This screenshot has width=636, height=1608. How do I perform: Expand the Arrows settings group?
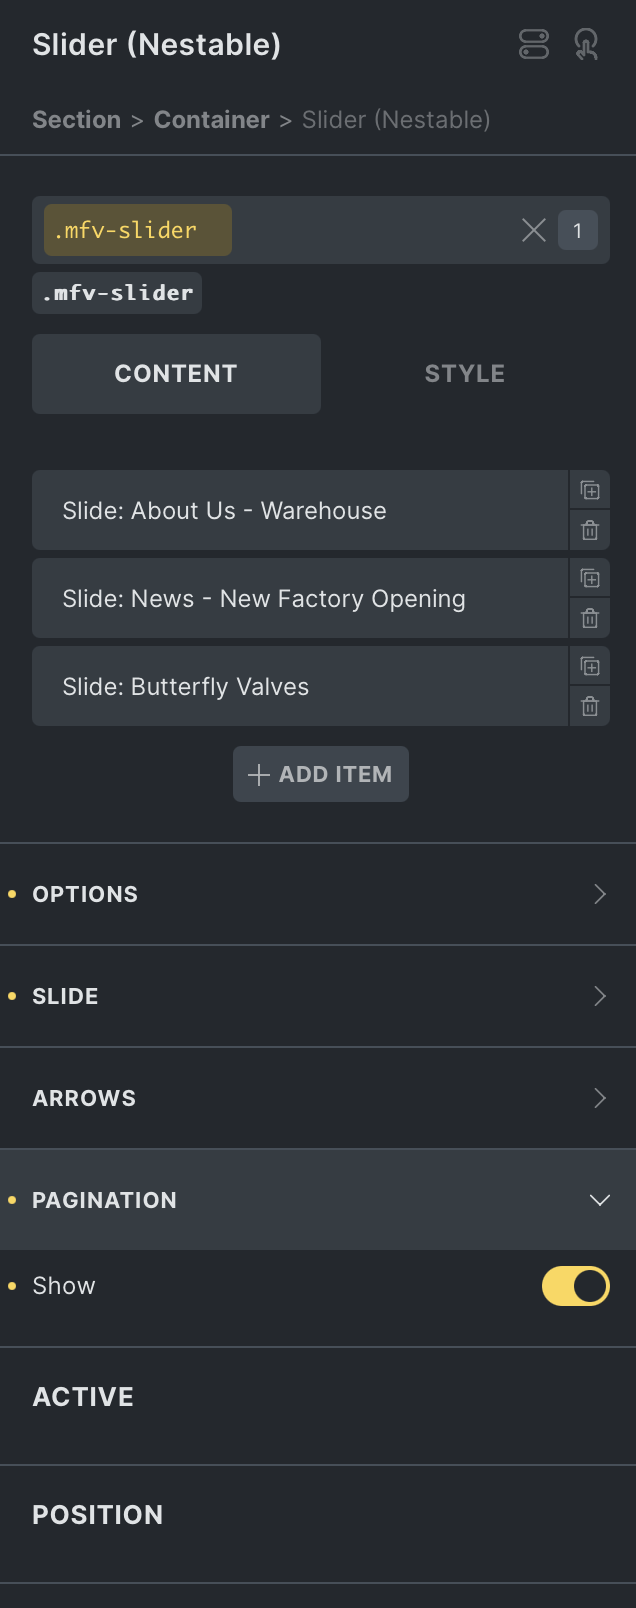click(x=318, y=1098)
